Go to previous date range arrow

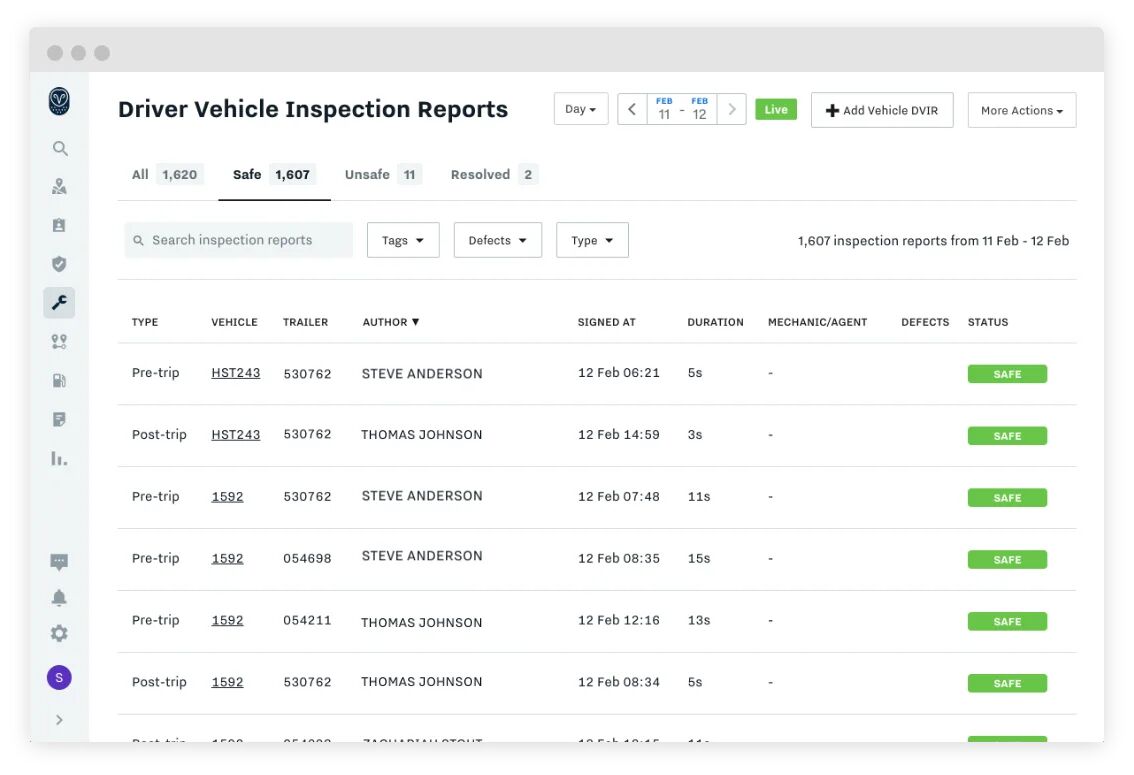coord(632,109)
